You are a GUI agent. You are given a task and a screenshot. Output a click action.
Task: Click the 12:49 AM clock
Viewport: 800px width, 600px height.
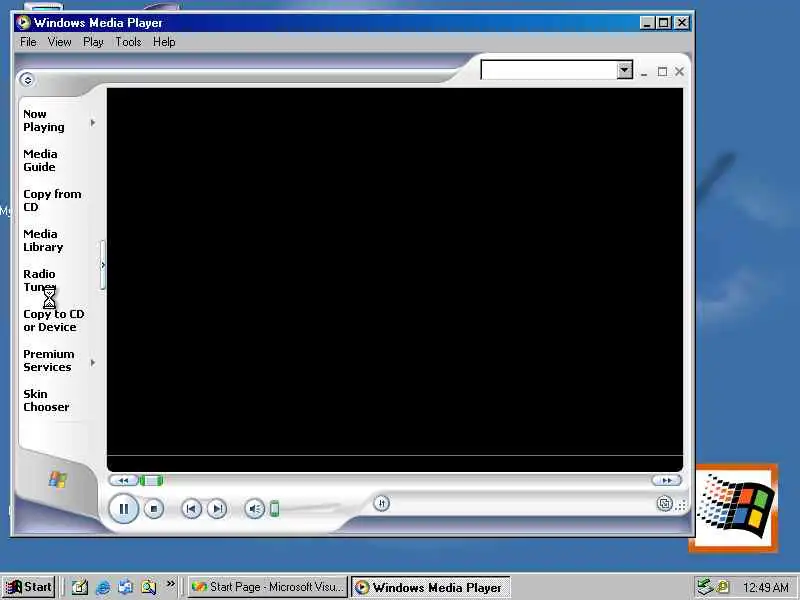pos(765,587)
